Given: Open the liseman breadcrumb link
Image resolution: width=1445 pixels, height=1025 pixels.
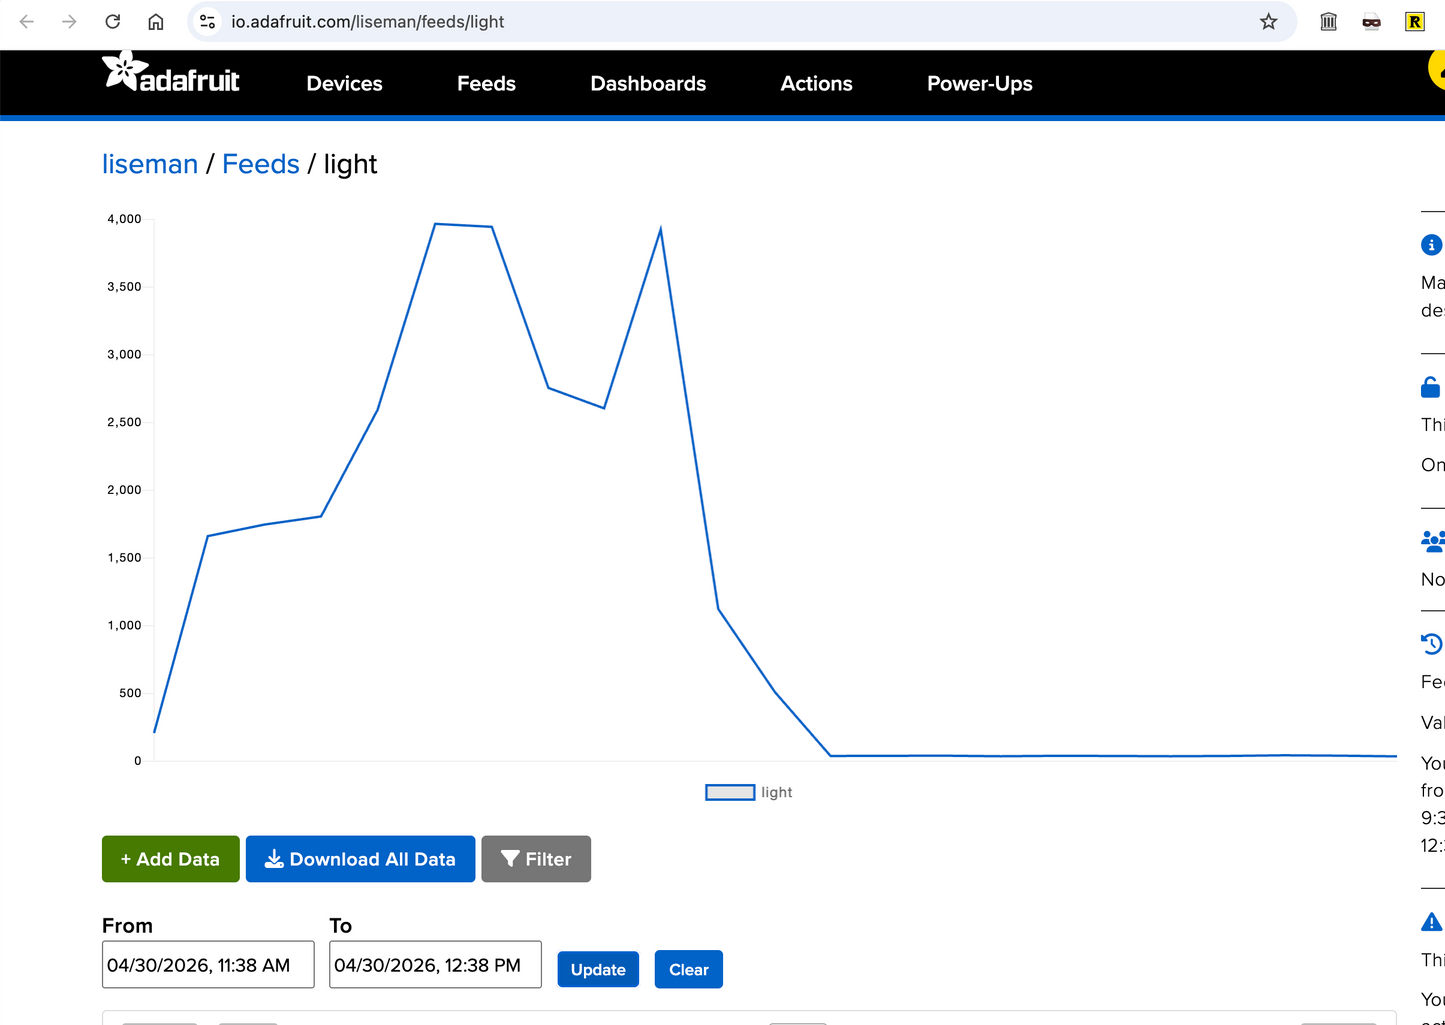Looking at the screenshot, I should [x=150, y=164].
